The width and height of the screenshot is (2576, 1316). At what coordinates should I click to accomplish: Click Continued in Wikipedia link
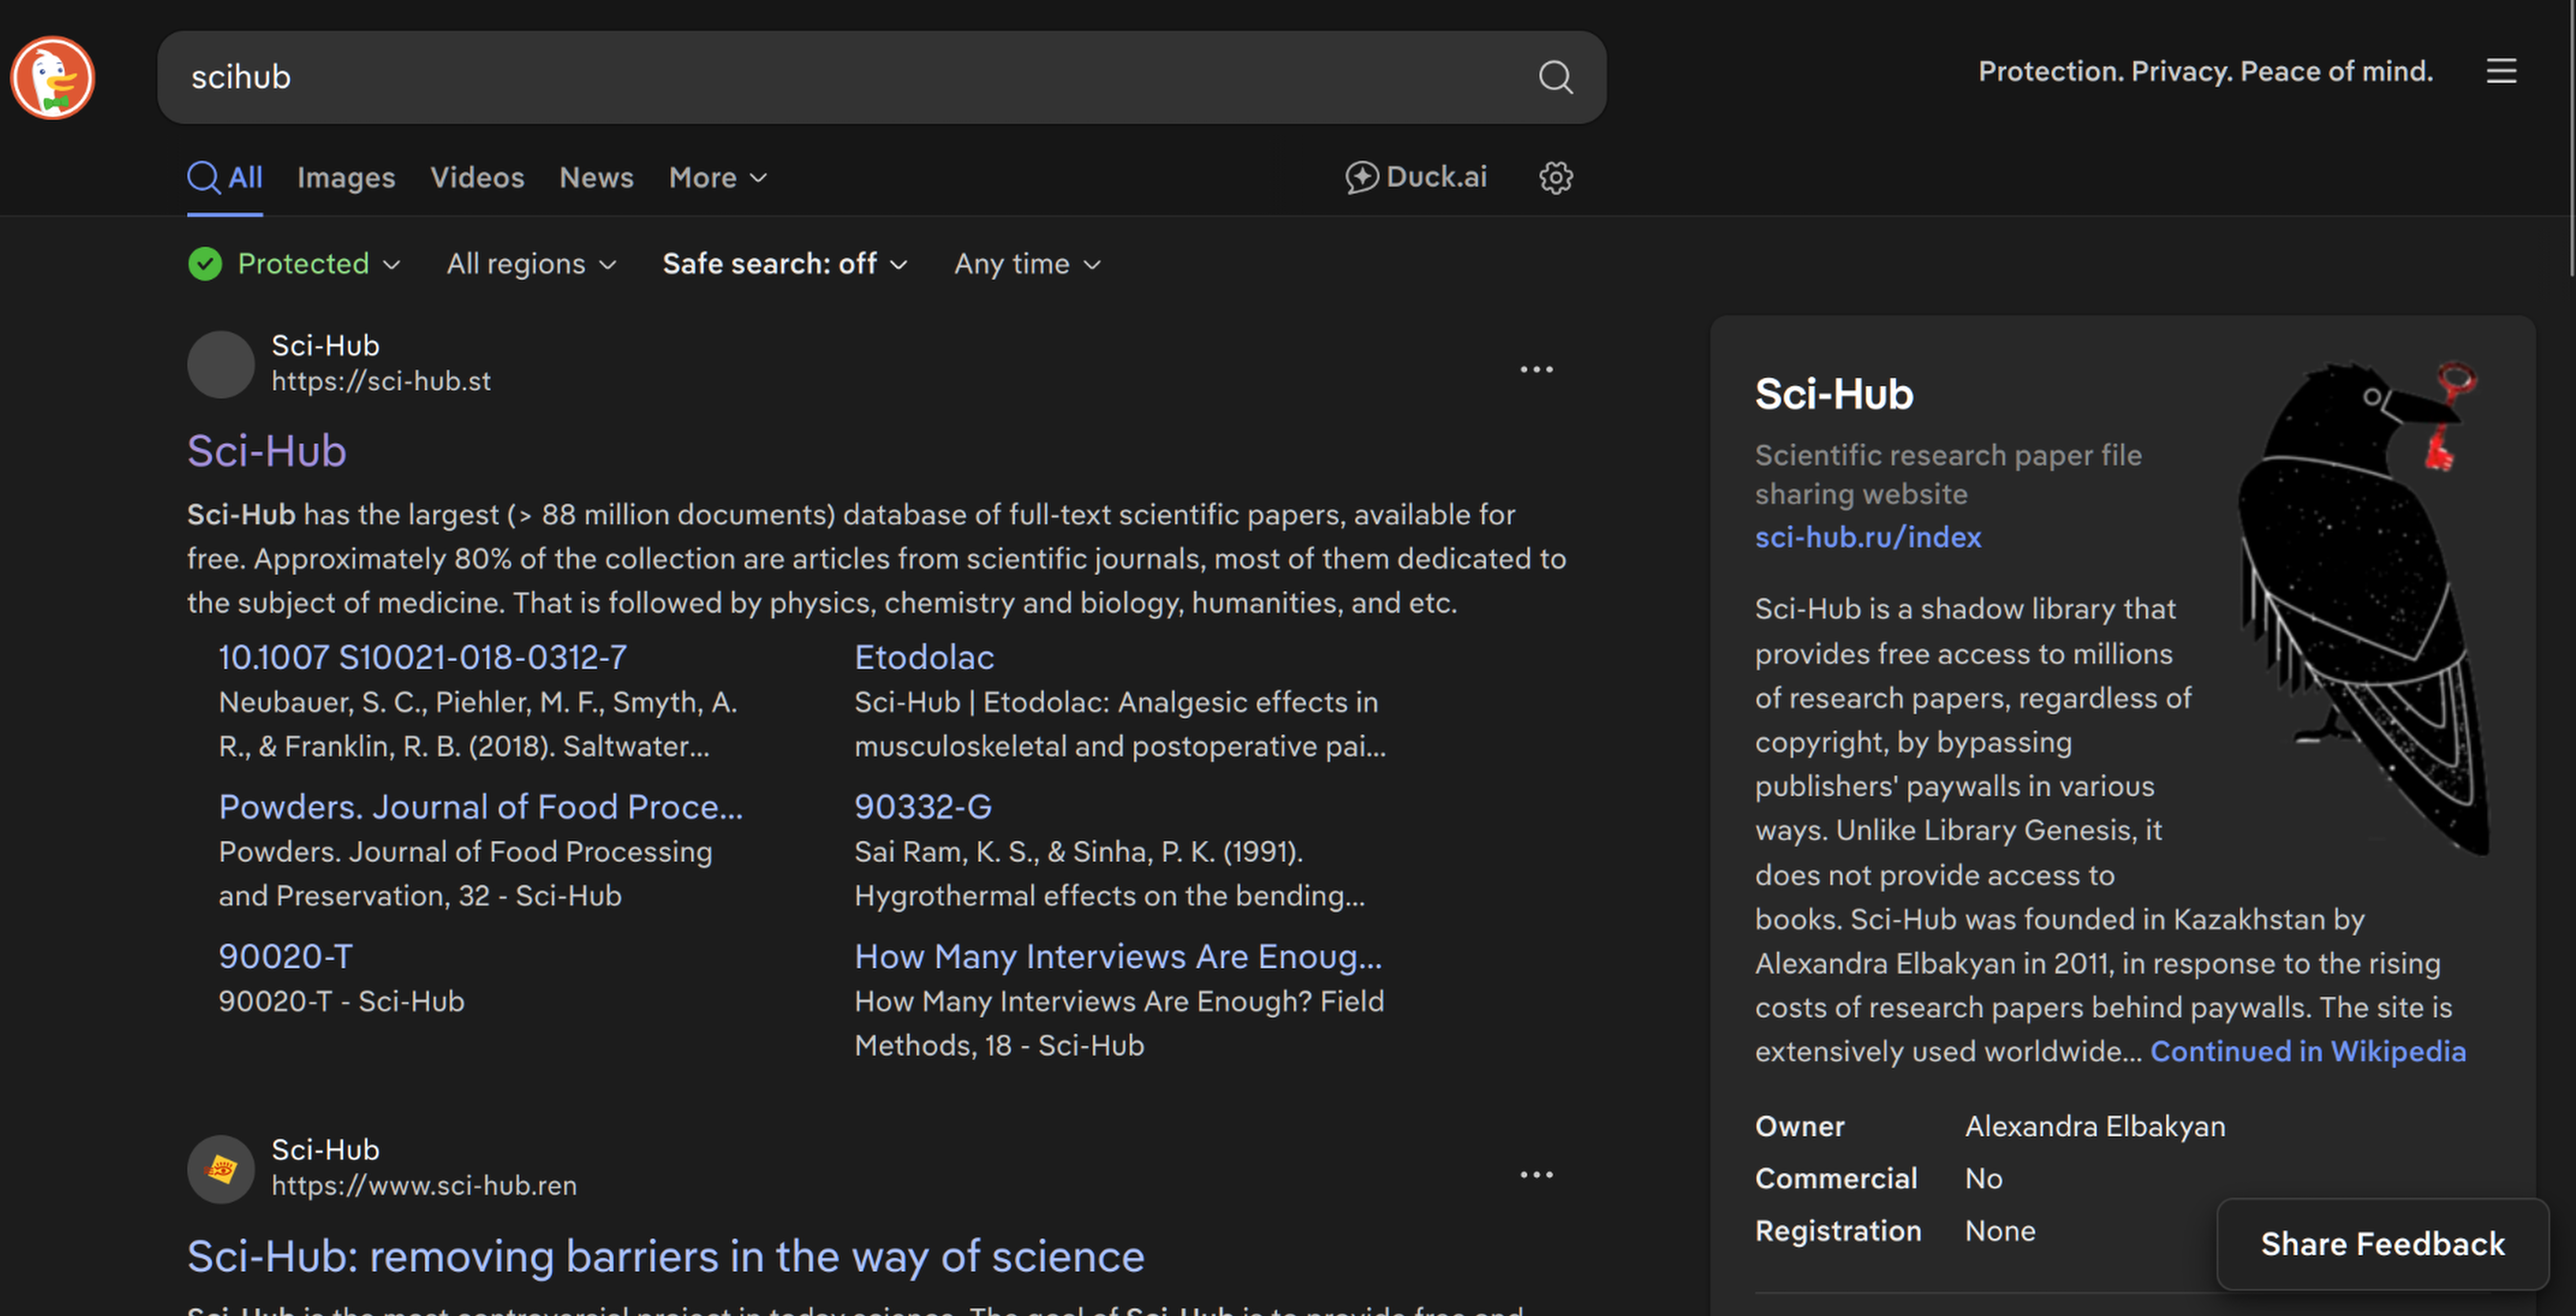click(2307, 1051)
